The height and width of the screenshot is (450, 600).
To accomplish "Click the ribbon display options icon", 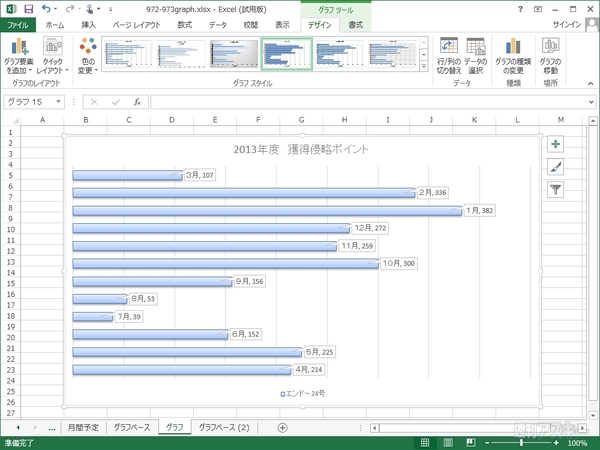I will [x=538, y=9].
